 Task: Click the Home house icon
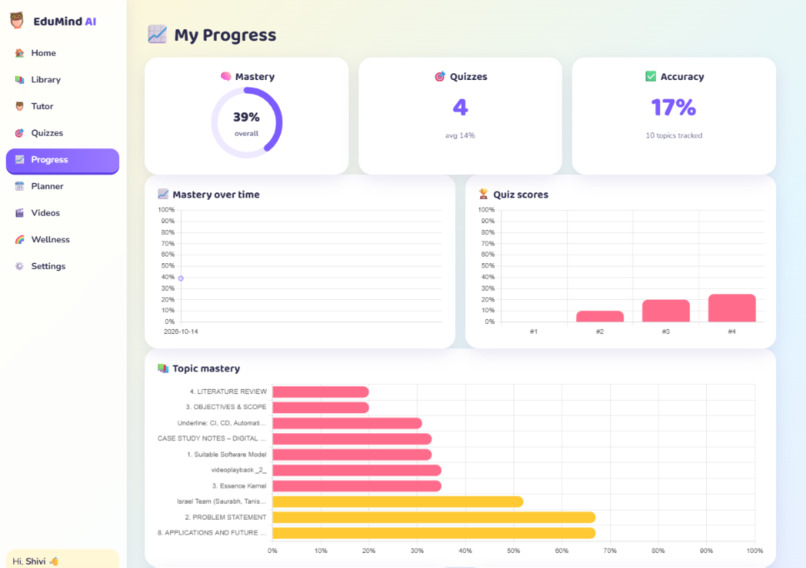[20, 53]
